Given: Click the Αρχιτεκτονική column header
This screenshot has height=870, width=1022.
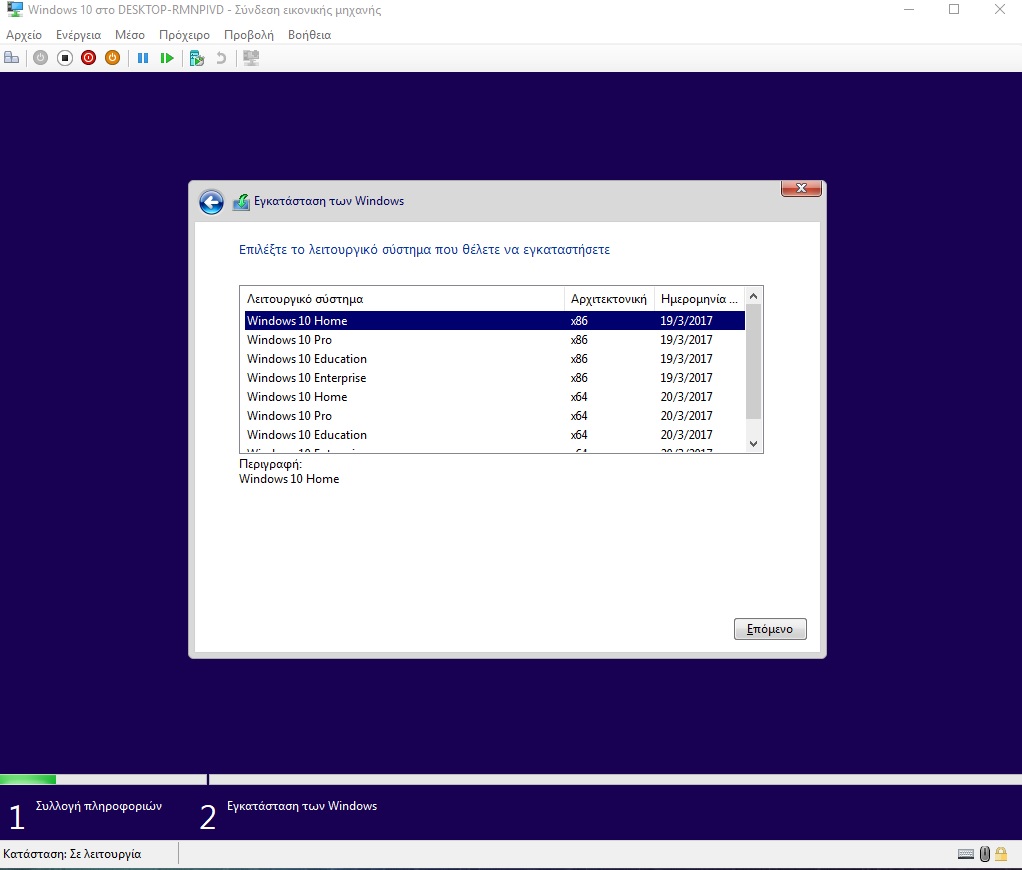Looking at the screenshot, I should [609, 299].
